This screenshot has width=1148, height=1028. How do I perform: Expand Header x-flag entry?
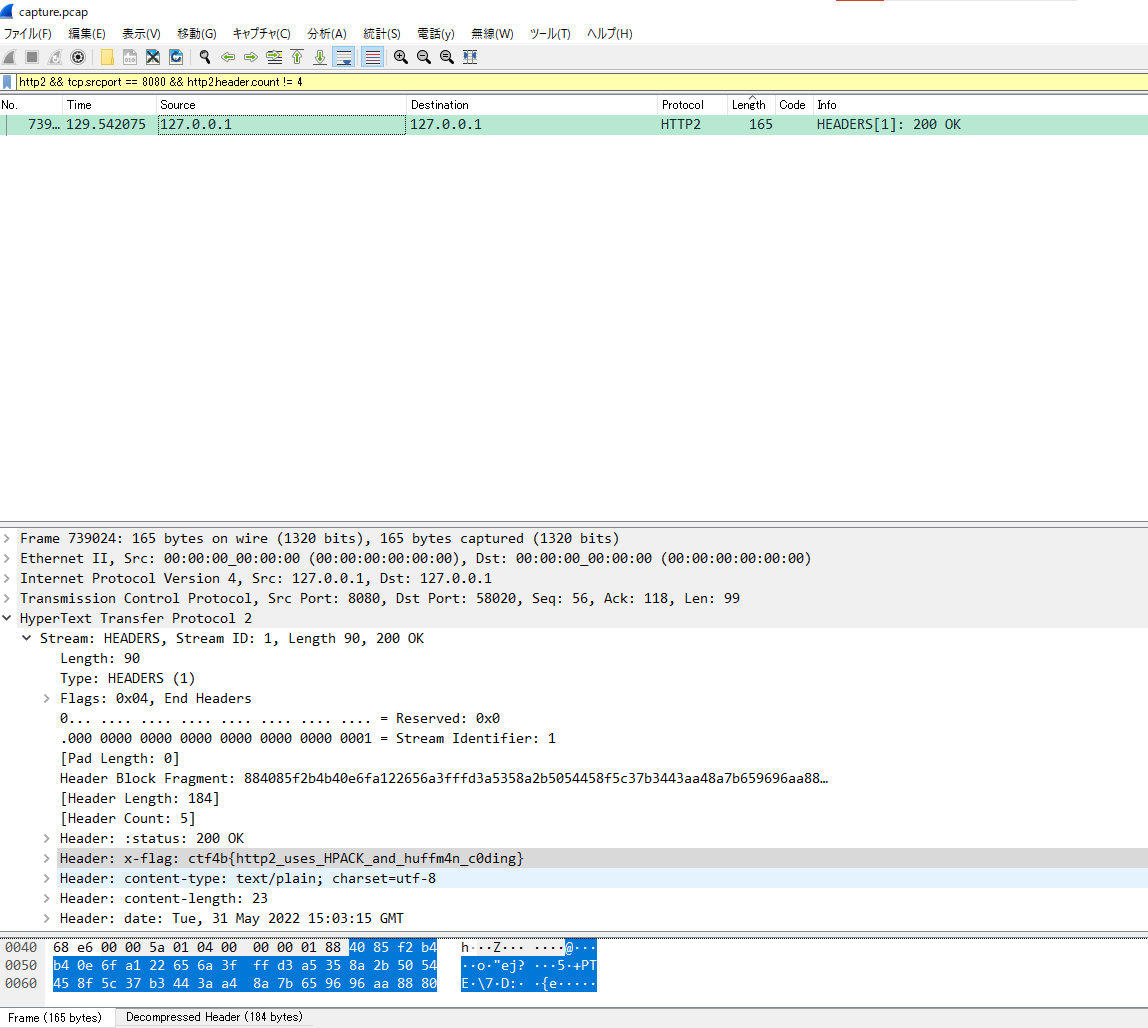[47, 858]
